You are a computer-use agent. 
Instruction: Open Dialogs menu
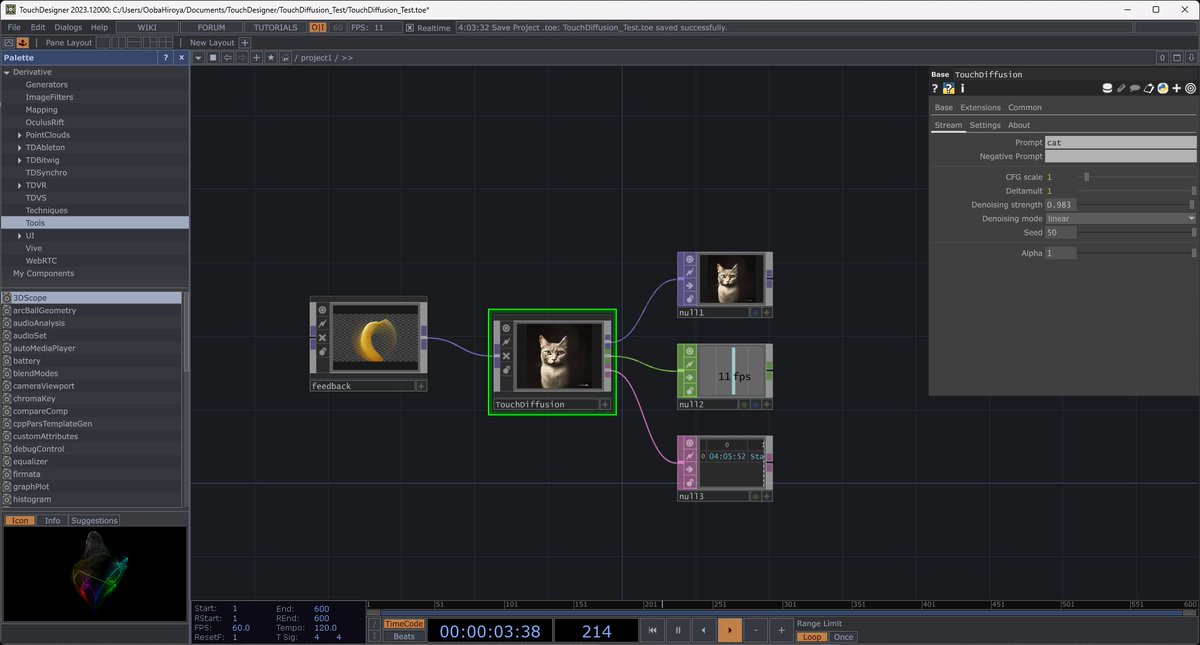tap(69, 27)
